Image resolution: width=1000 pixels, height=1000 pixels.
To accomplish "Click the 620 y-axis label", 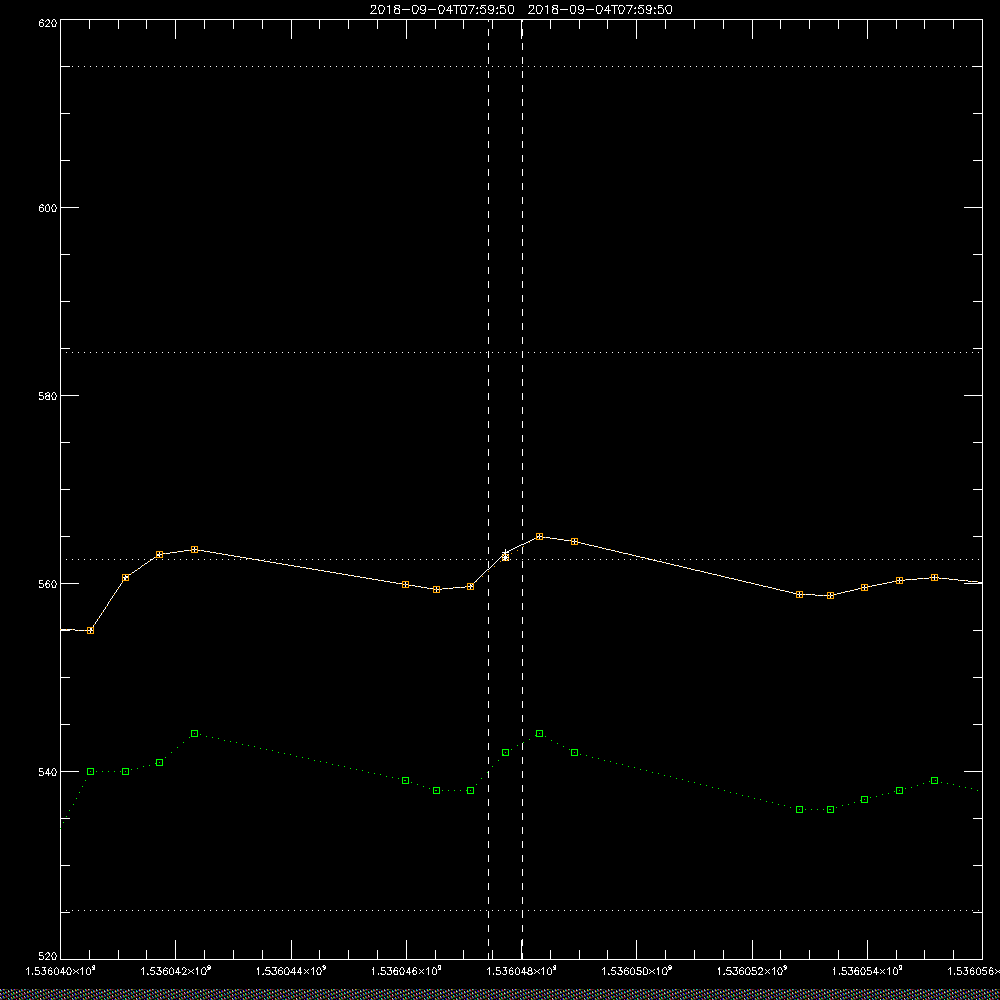I will [x=48, y=23].
